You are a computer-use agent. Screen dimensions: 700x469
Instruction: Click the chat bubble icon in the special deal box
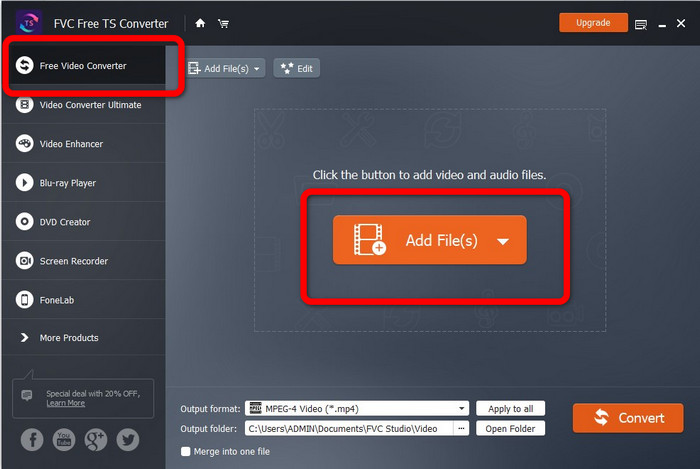(27, 395)
